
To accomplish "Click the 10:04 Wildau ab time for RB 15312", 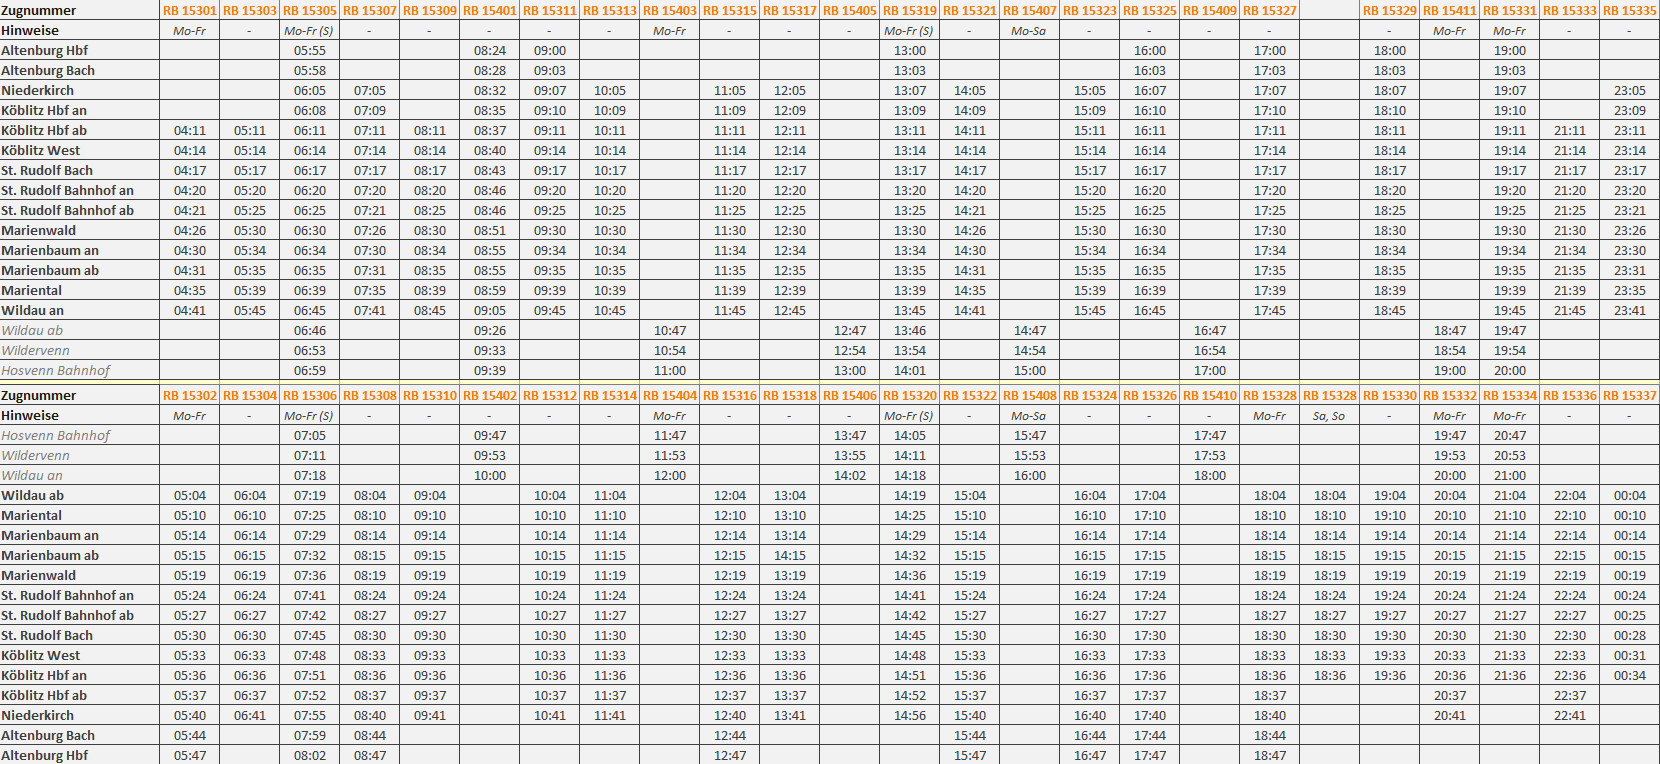I will [550, 495].
